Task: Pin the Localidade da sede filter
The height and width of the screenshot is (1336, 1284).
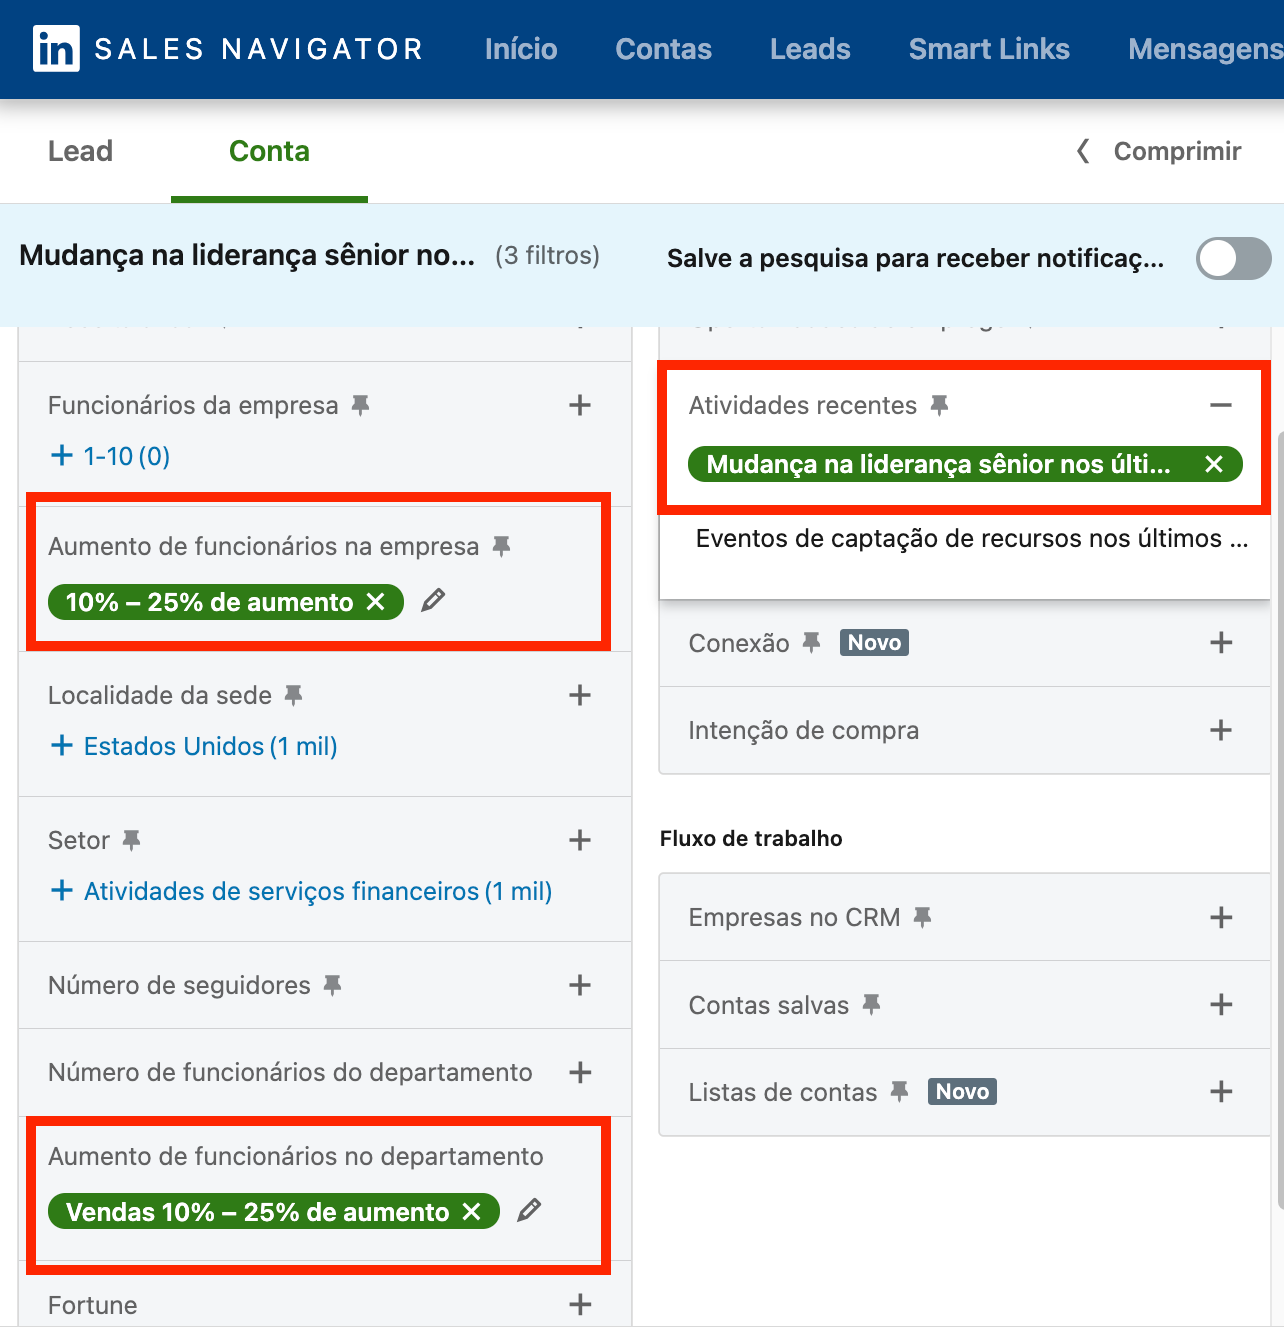Action: (294, 695)
